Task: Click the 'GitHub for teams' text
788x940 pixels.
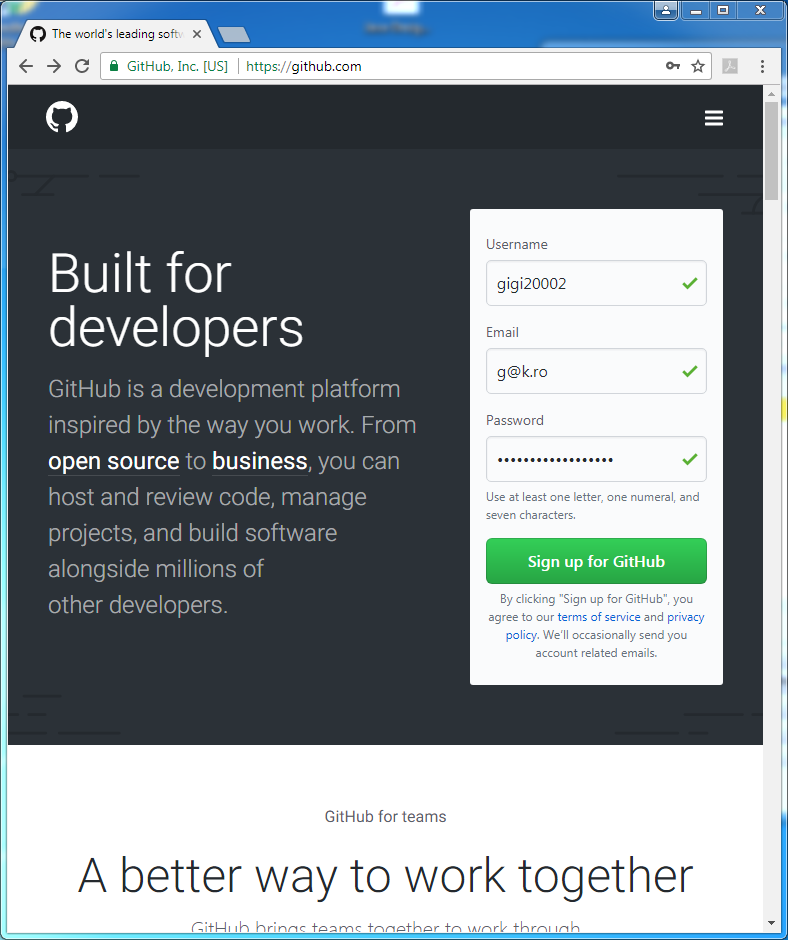Action: 386,817
